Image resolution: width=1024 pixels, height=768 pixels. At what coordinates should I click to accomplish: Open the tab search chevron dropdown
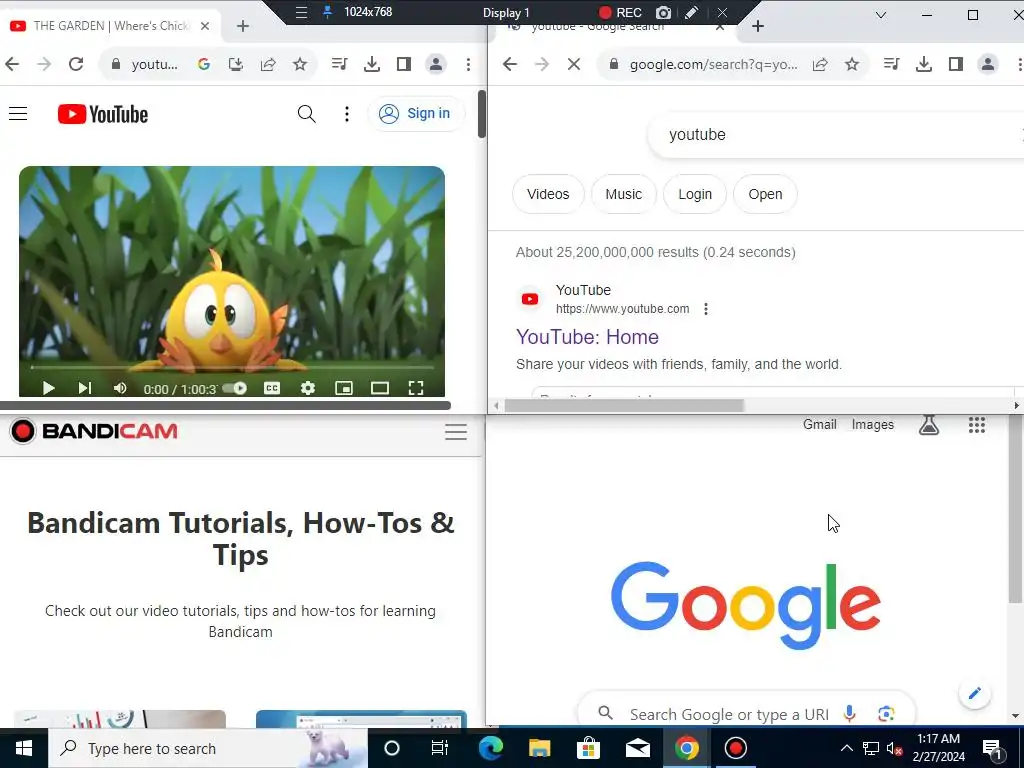tap(881, 15)
